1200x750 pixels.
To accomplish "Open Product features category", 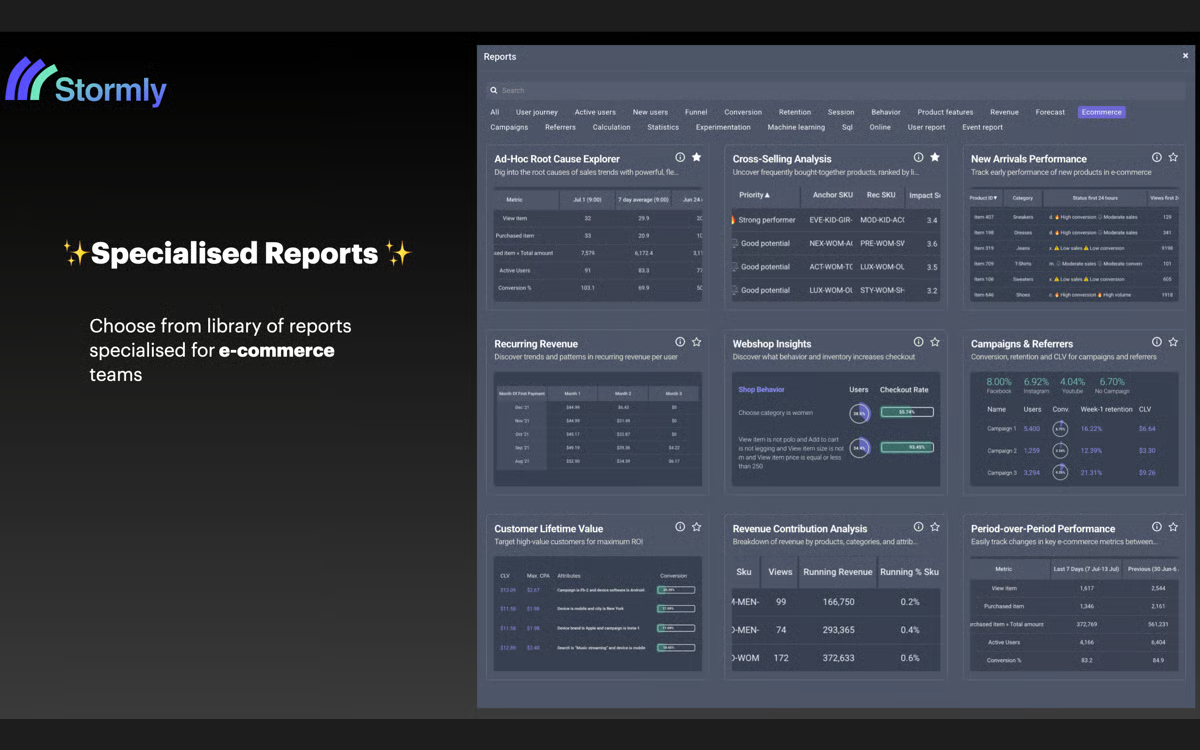I will (945, 112).
